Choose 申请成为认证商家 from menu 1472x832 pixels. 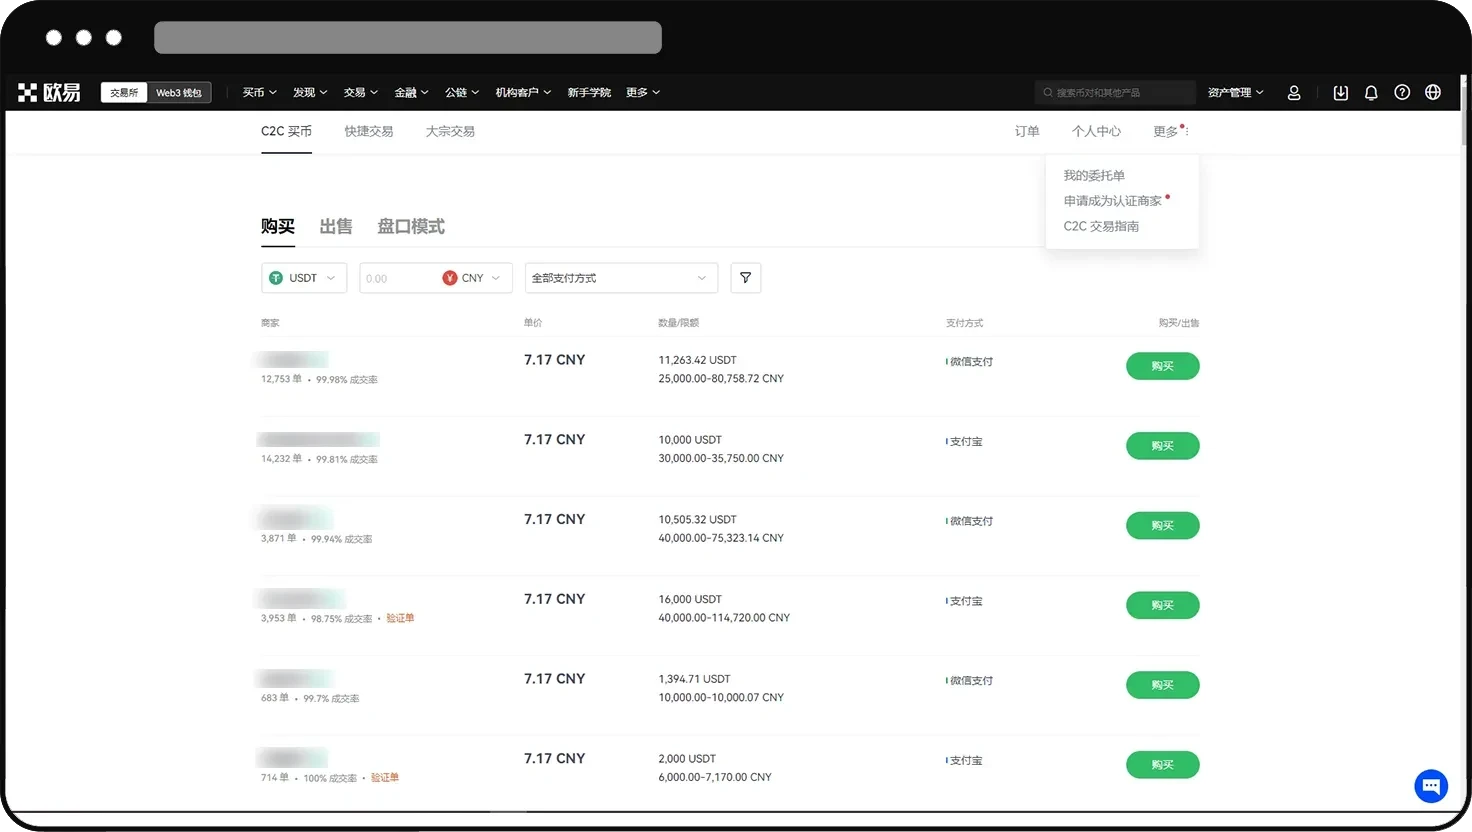click(1113, 201)
